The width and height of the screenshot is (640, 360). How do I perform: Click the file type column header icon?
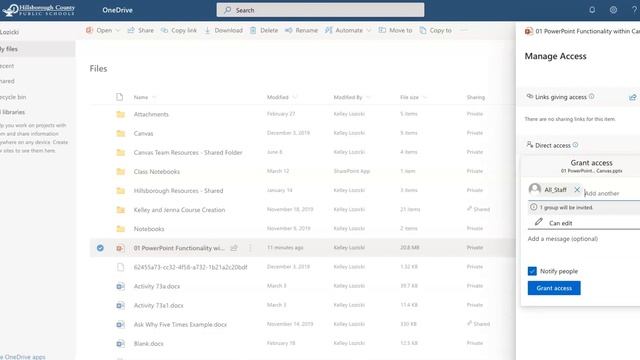(119, 97)
